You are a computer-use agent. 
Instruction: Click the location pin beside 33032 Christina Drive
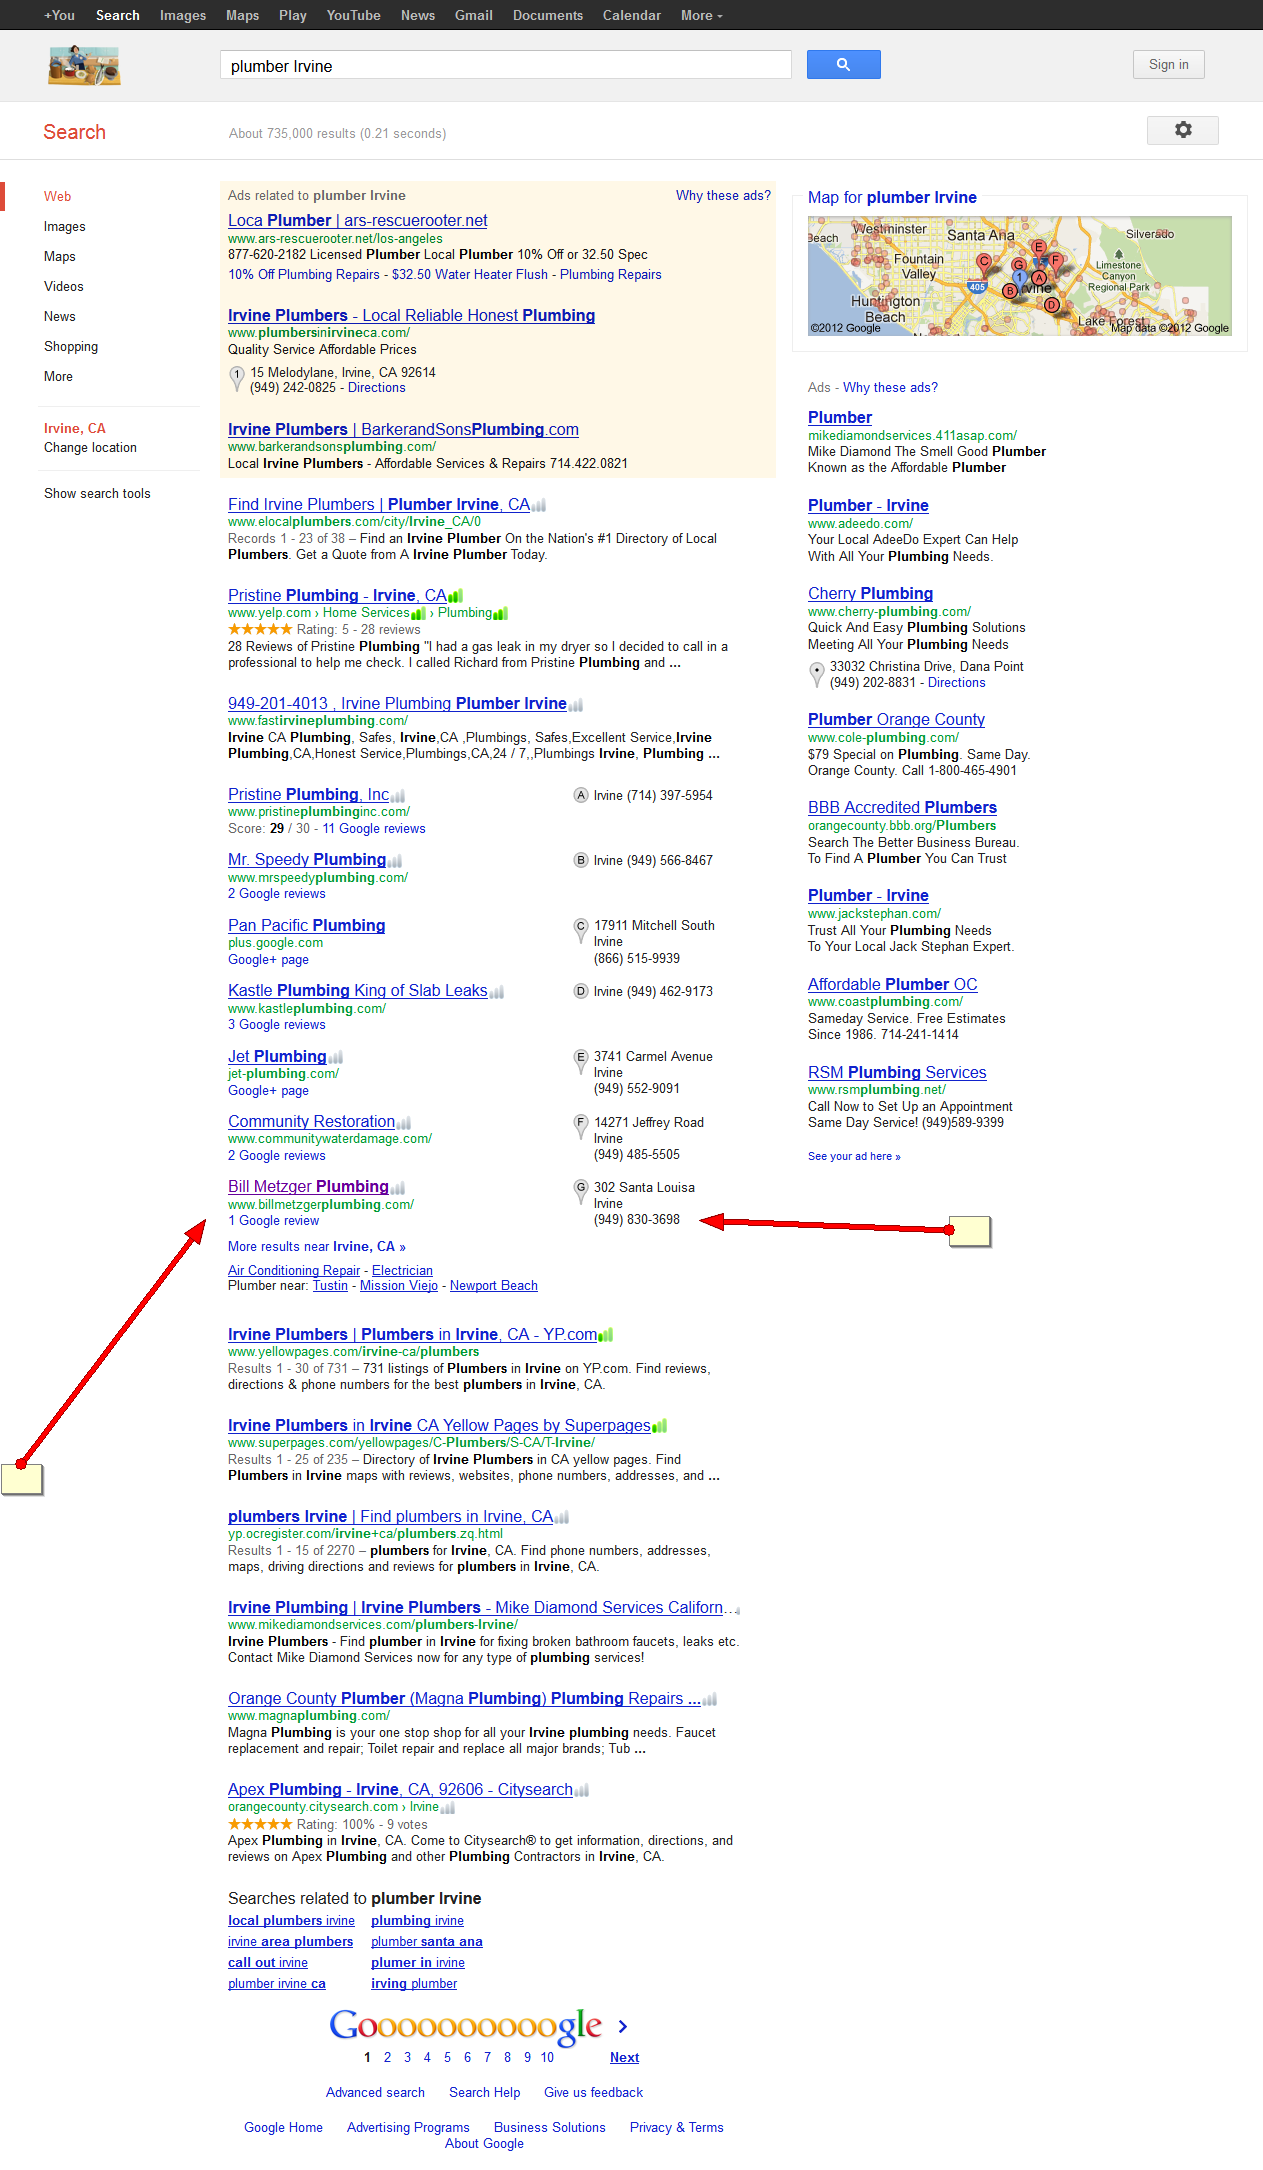[817, 675]
